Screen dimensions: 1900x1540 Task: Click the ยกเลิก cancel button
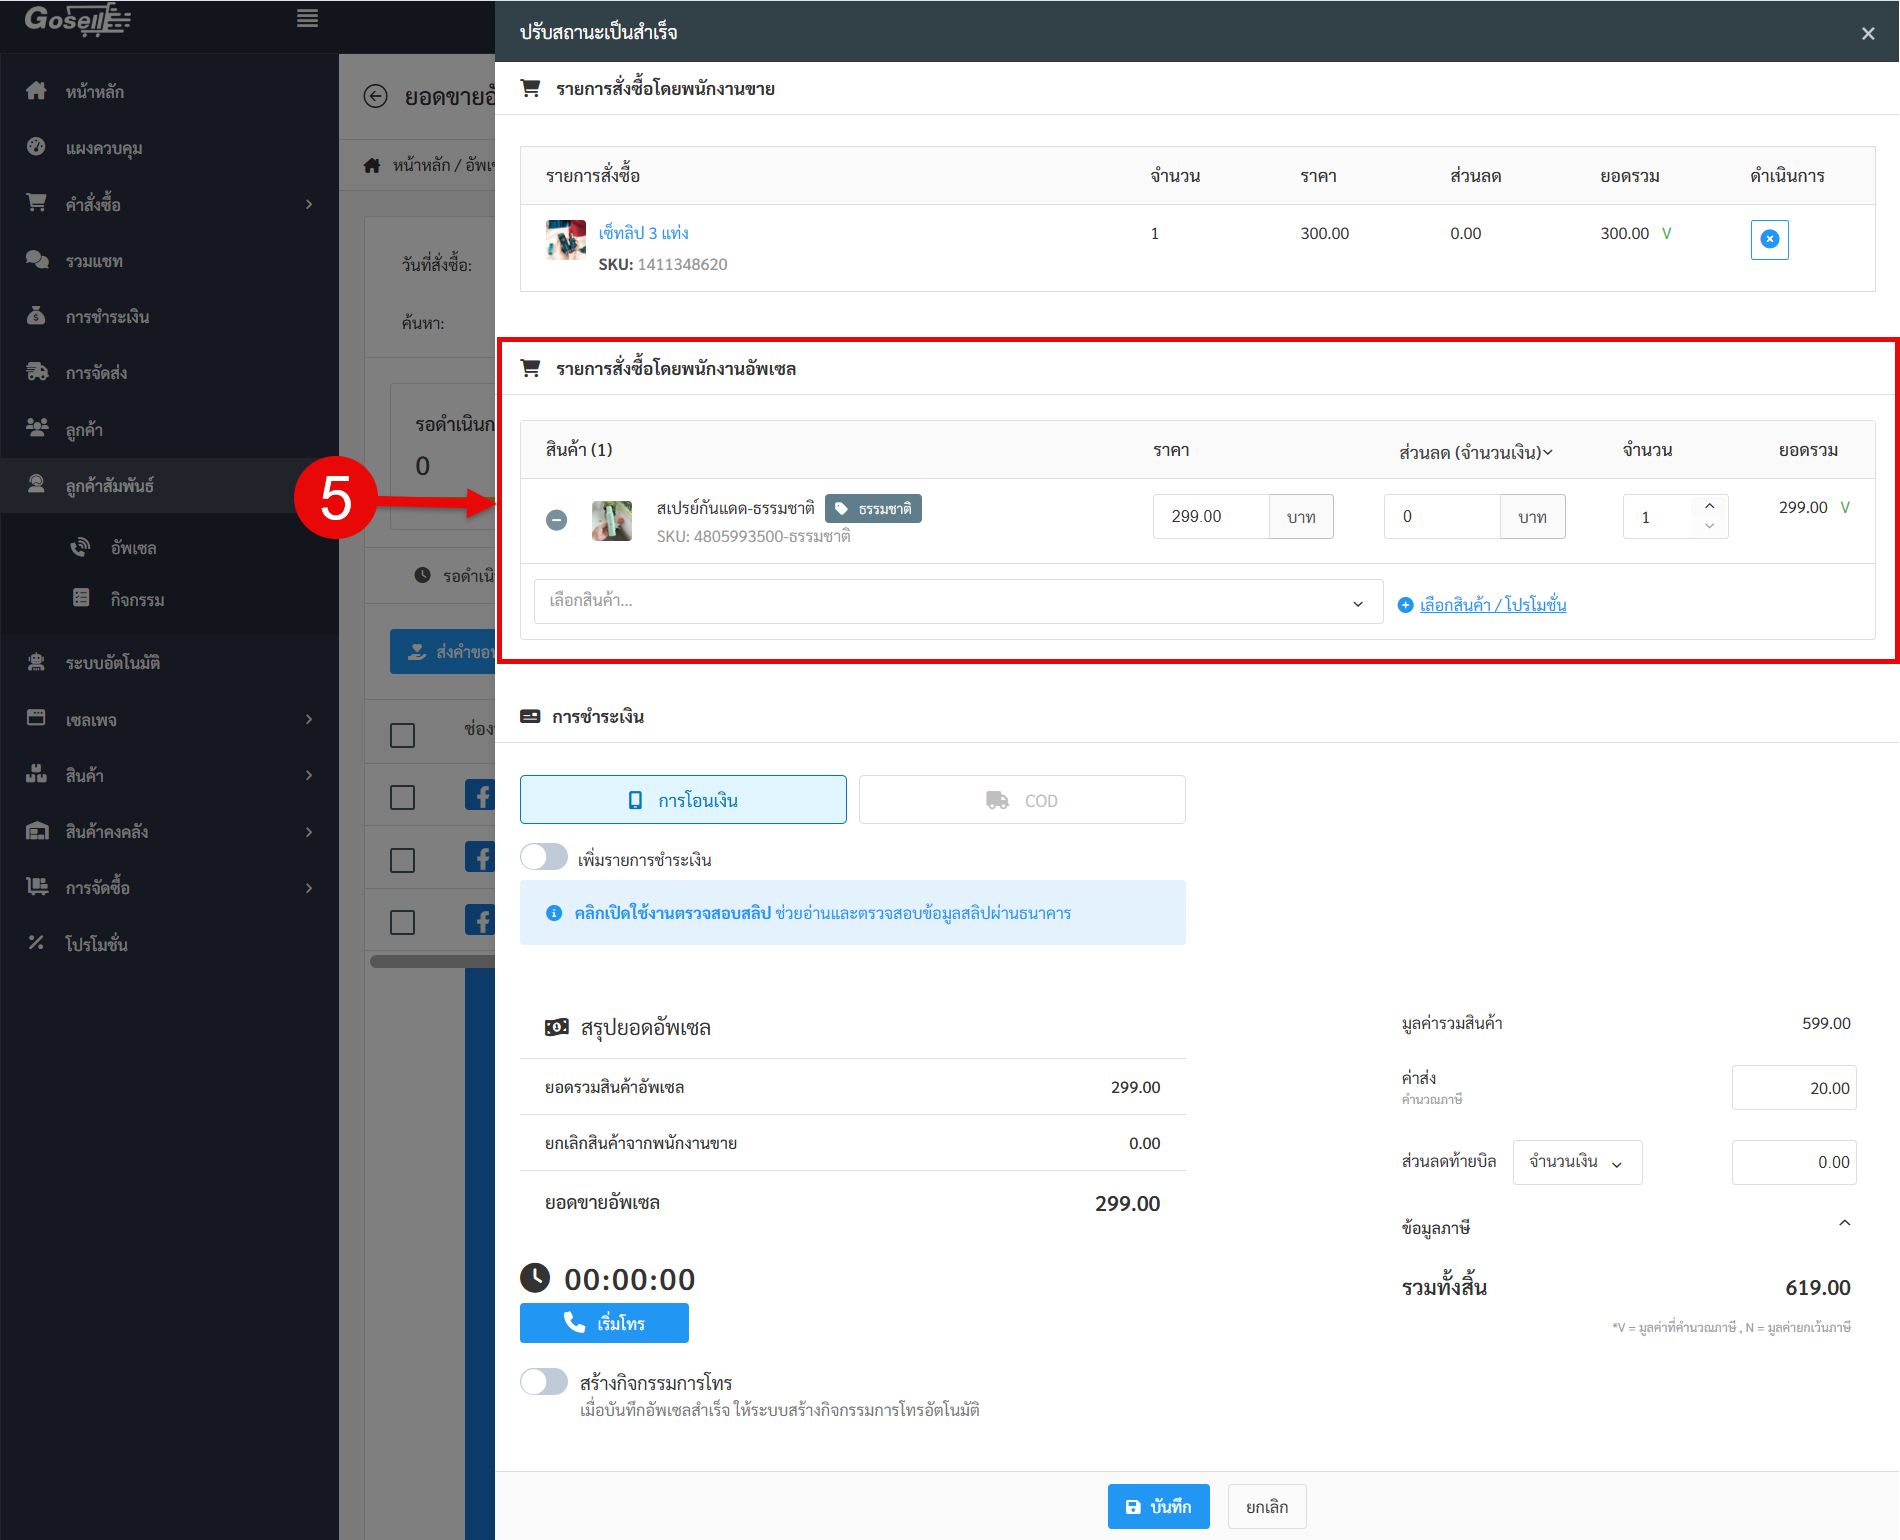[1267, 1506]
